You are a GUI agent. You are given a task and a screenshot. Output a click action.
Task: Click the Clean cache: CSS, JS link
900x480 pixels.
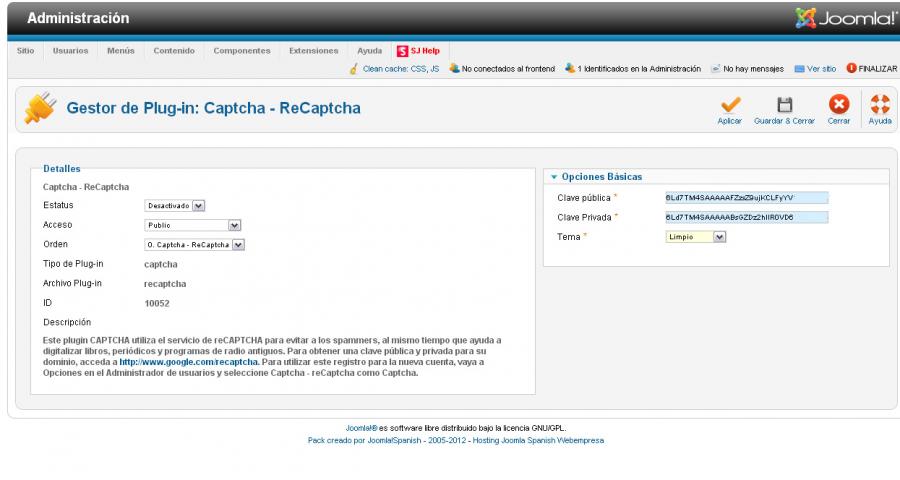click(401, 69)
